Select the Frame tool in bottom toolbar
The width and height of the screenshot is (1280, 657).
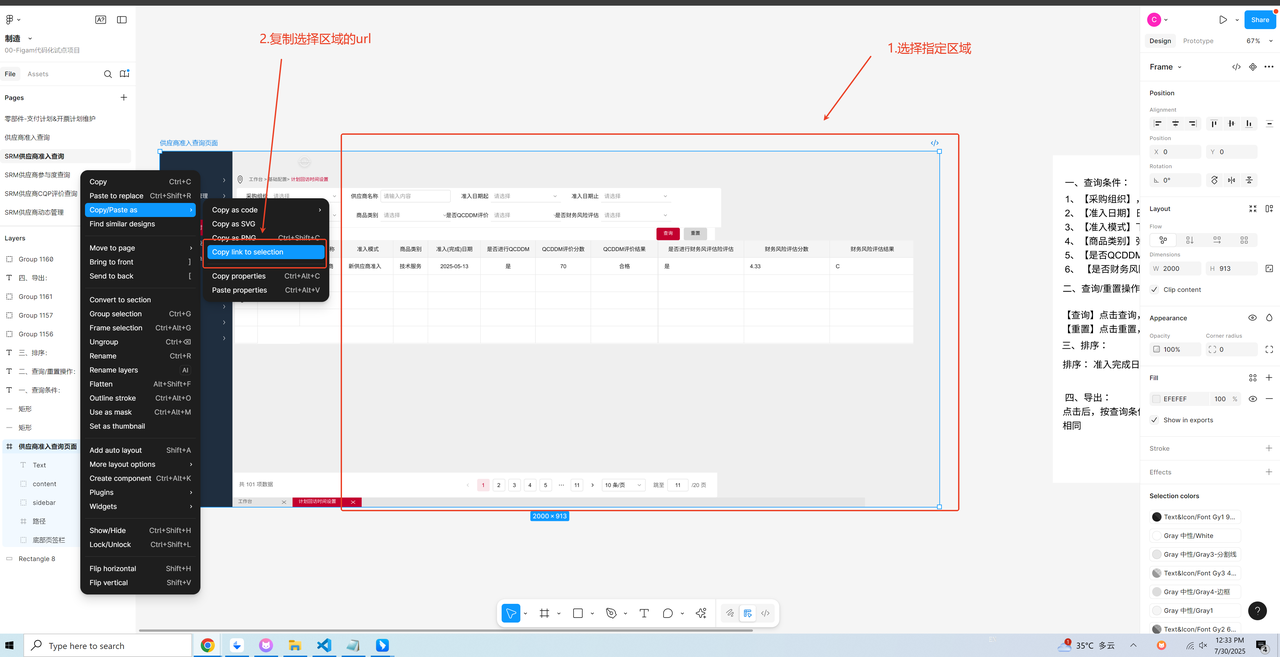point(544,613)
